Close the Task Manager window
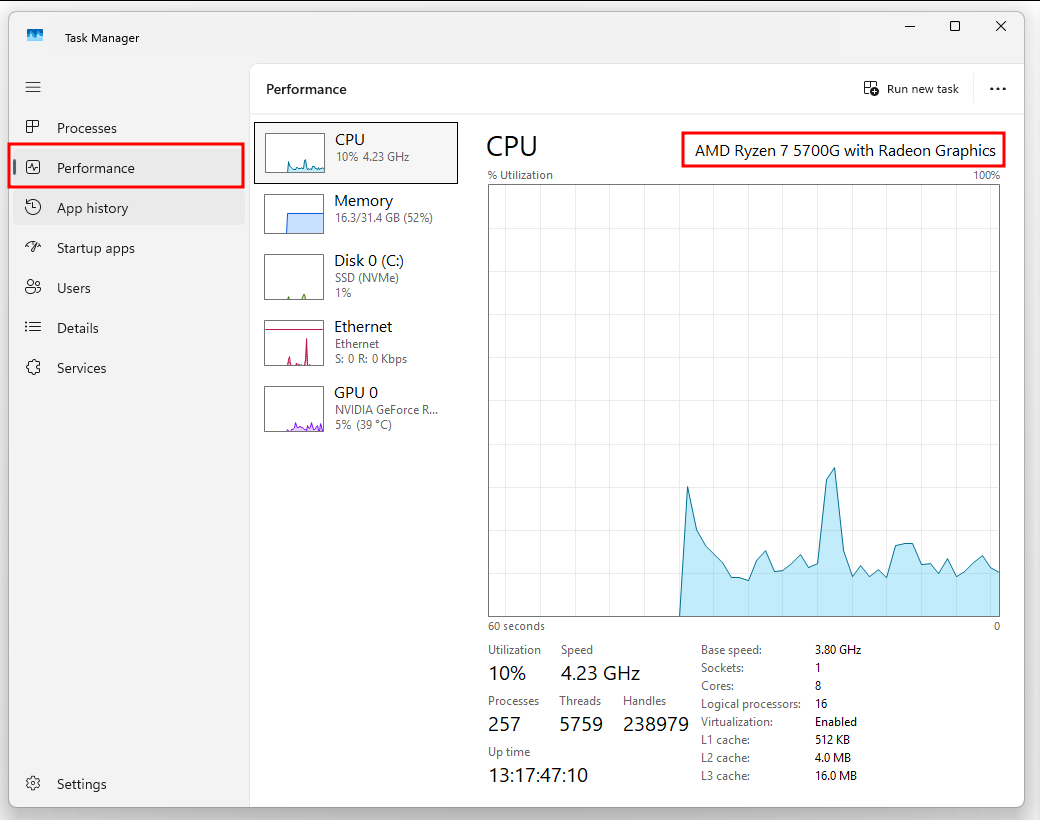Screen dimensions: 1040x820 [1001, 27]
